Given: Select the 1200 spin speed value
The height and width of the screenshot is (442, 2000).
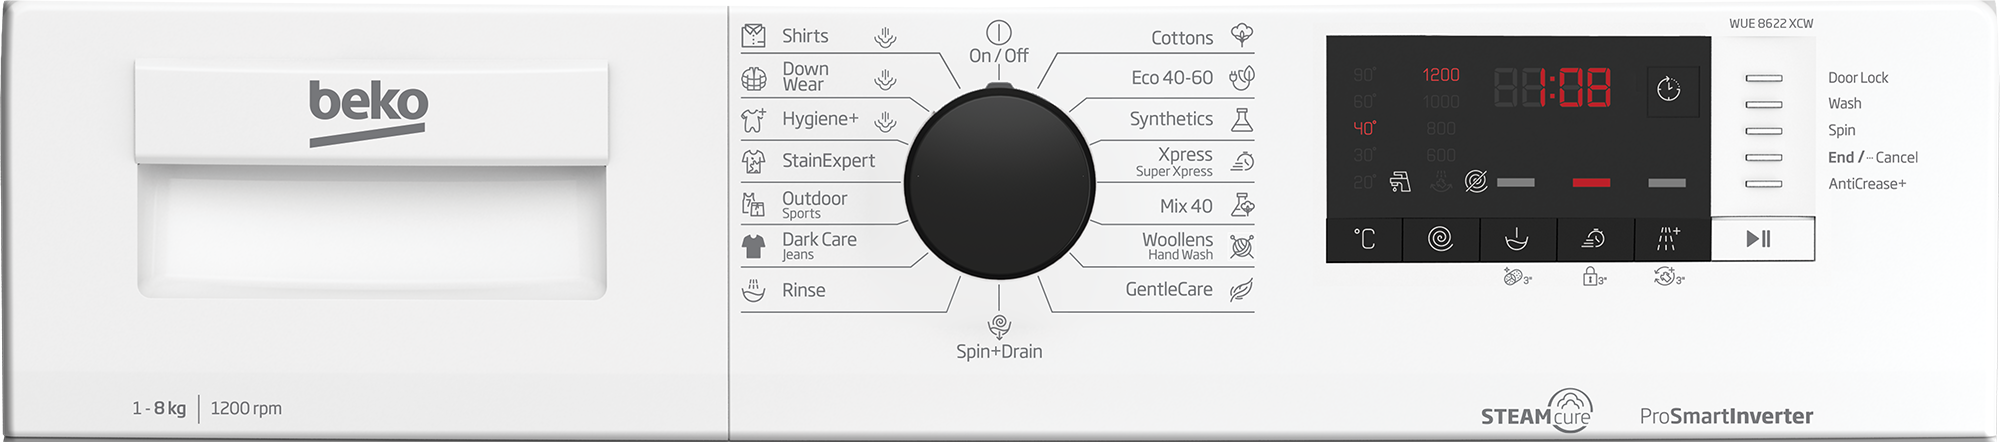Looking at the screenshot, I should coord(1441,75).
